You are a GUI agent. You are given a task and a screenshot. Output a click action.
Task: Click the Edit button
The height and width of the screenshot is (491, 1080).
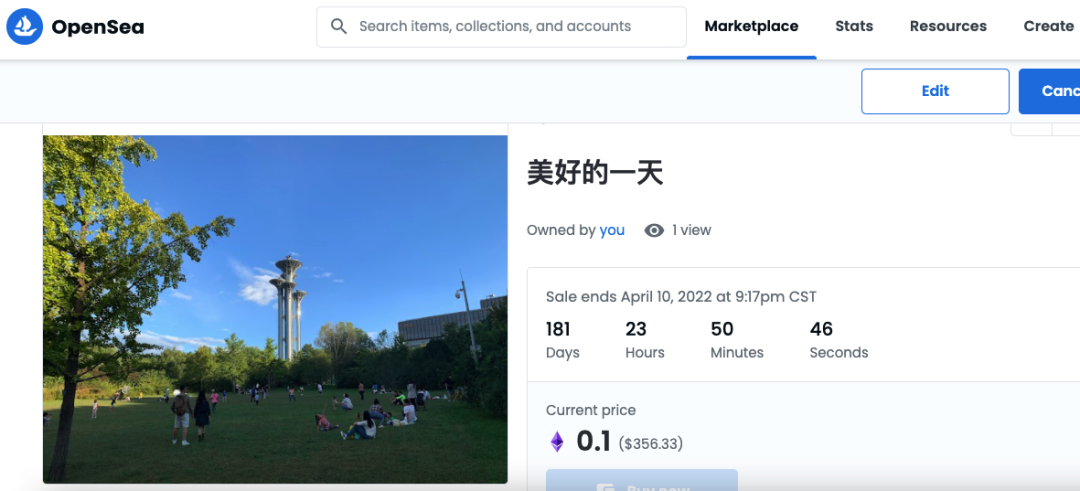point(935,91)
